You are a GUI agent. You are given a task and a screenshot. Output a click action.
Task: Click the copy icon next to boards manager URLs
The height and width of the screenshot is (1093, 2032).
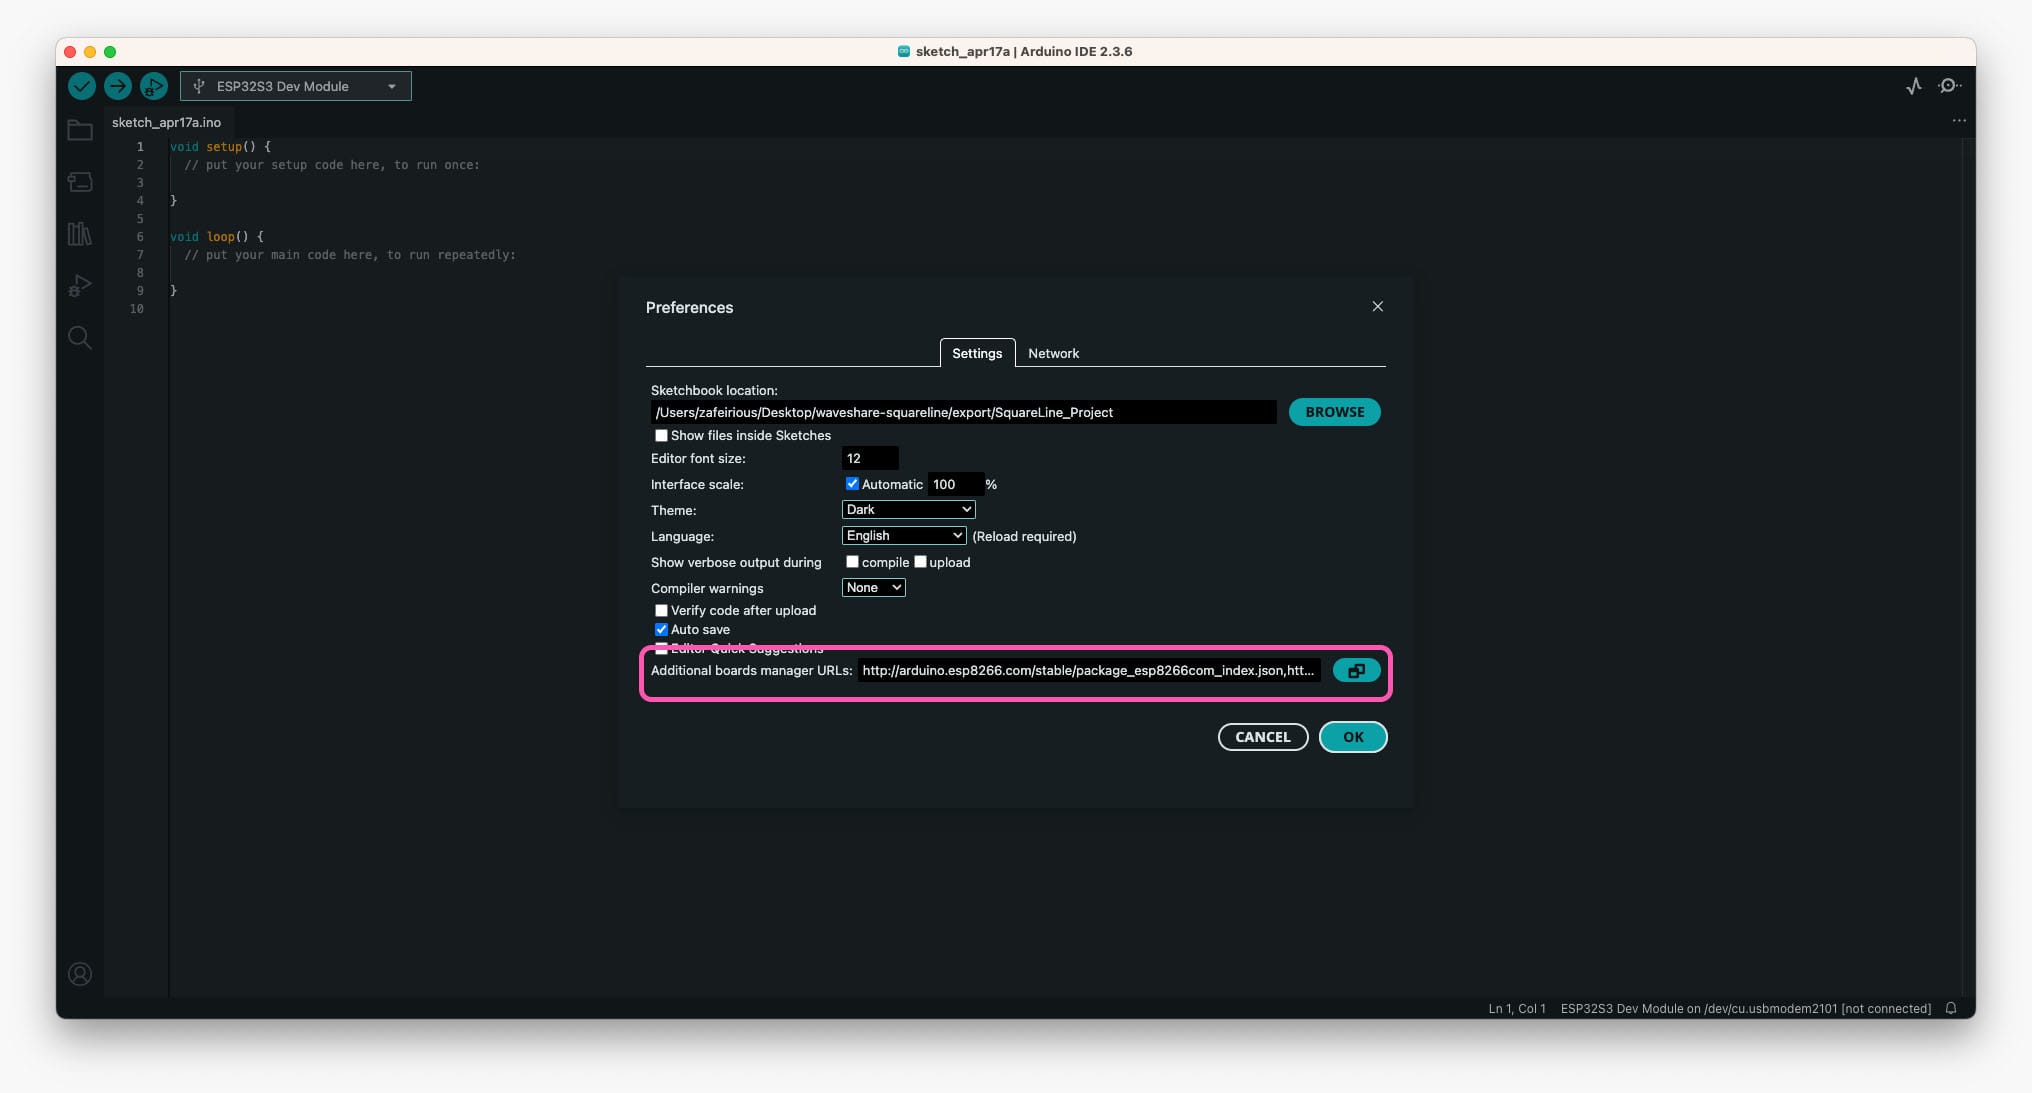(x=1356, y=670)
